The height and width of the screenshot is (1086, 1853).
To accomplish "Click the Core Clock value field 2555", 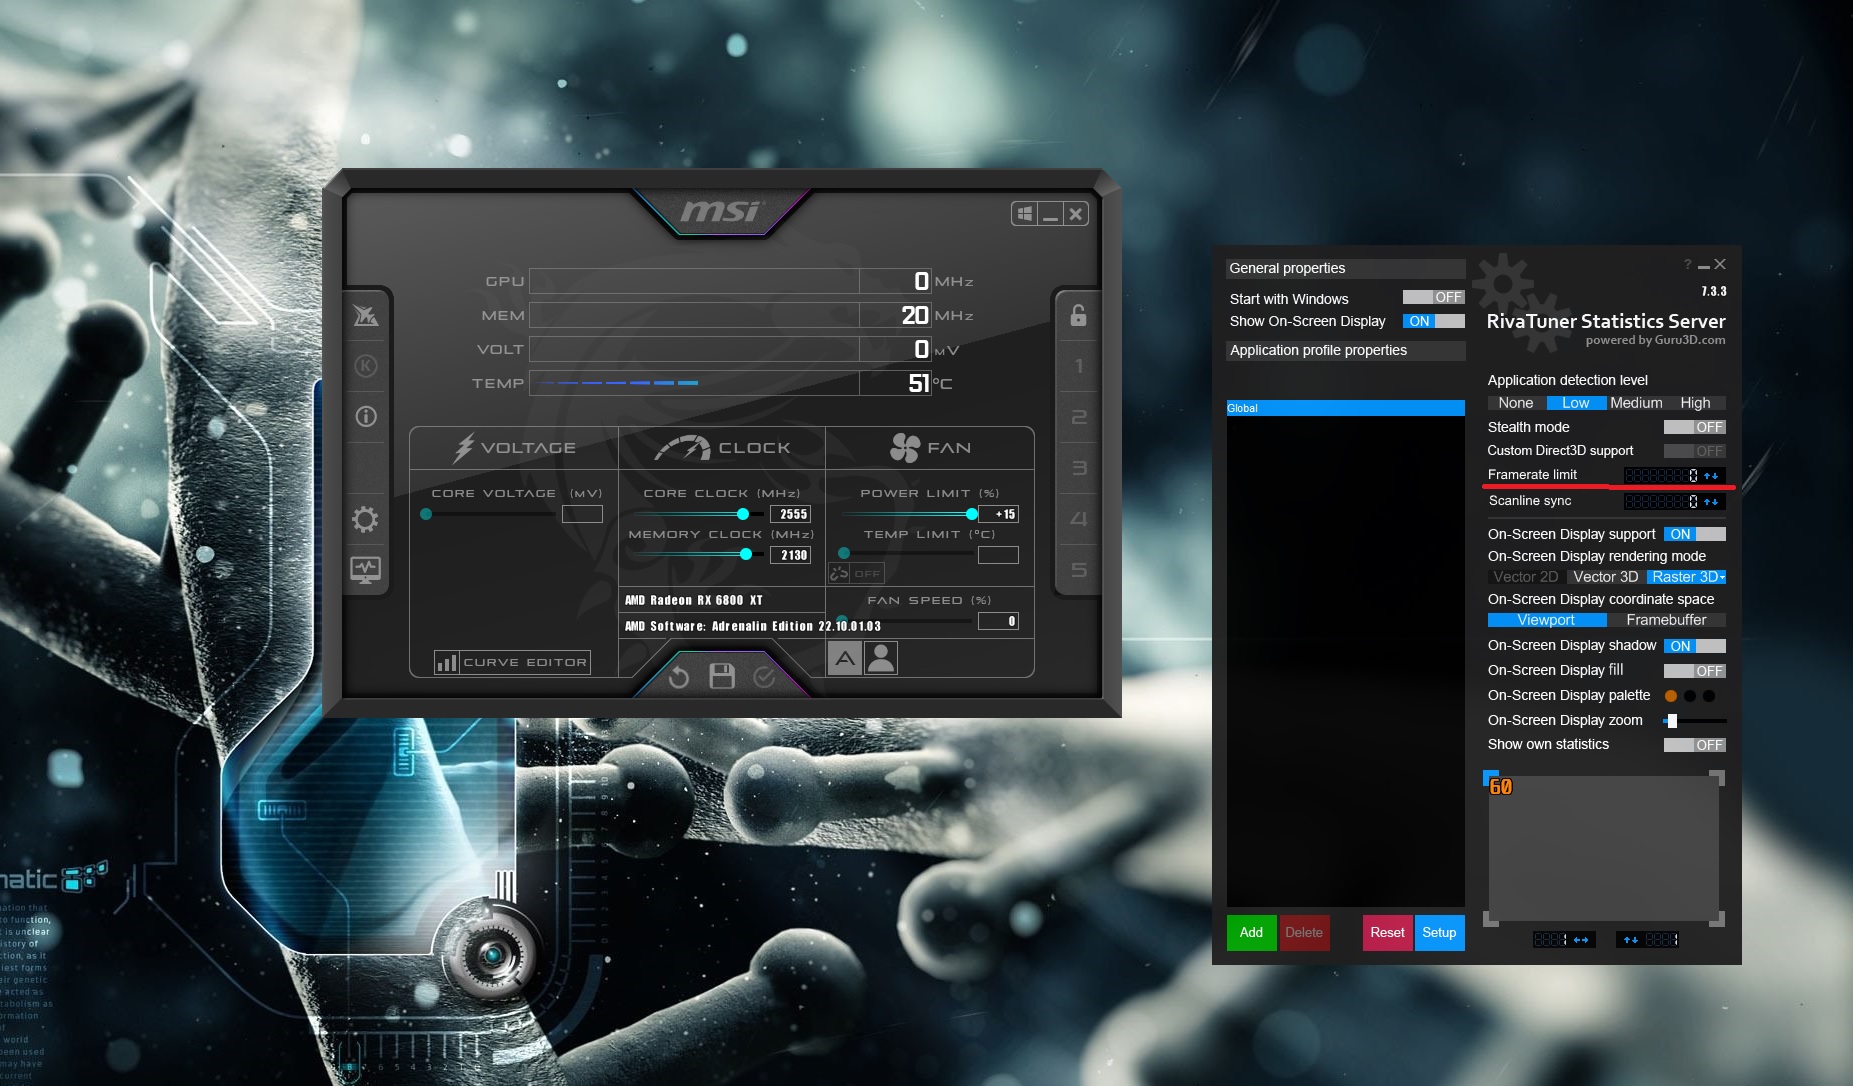I will pos(790,514).
